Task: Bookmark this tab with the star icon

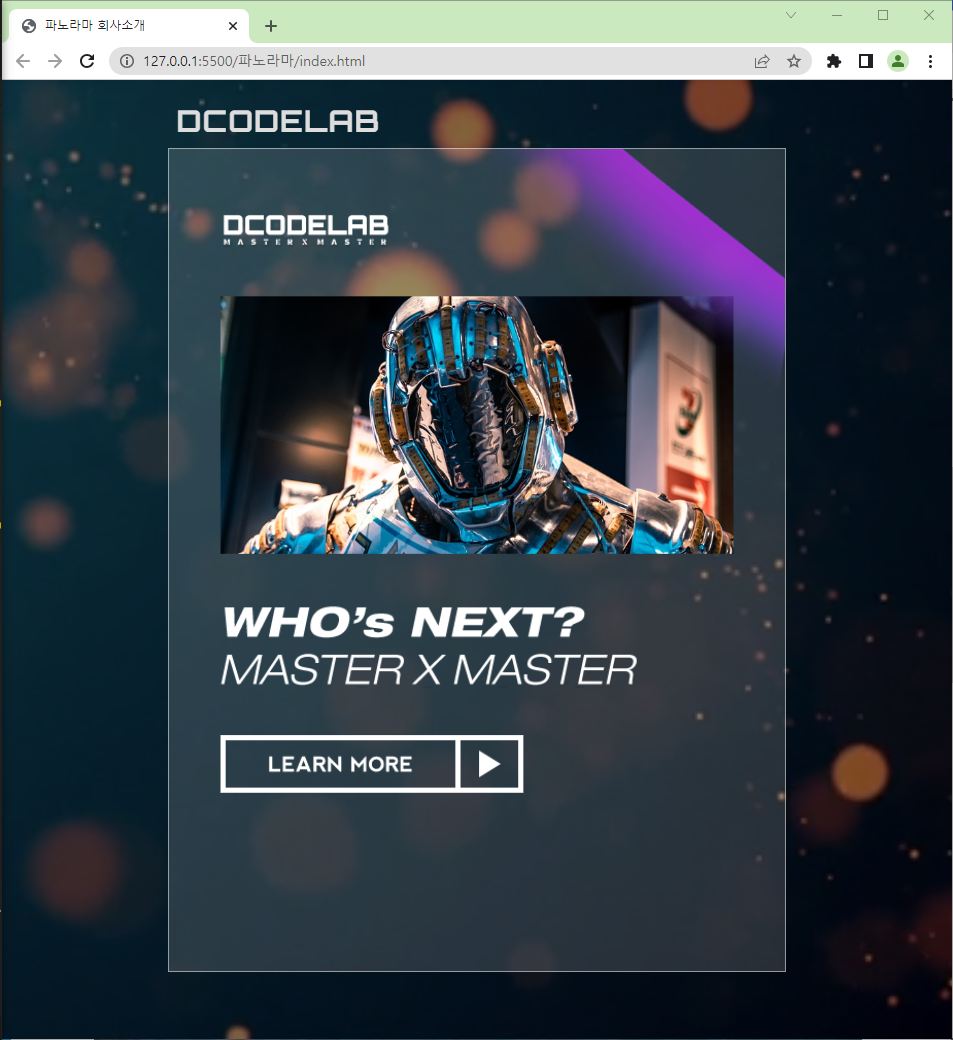Action: point(794,61)
